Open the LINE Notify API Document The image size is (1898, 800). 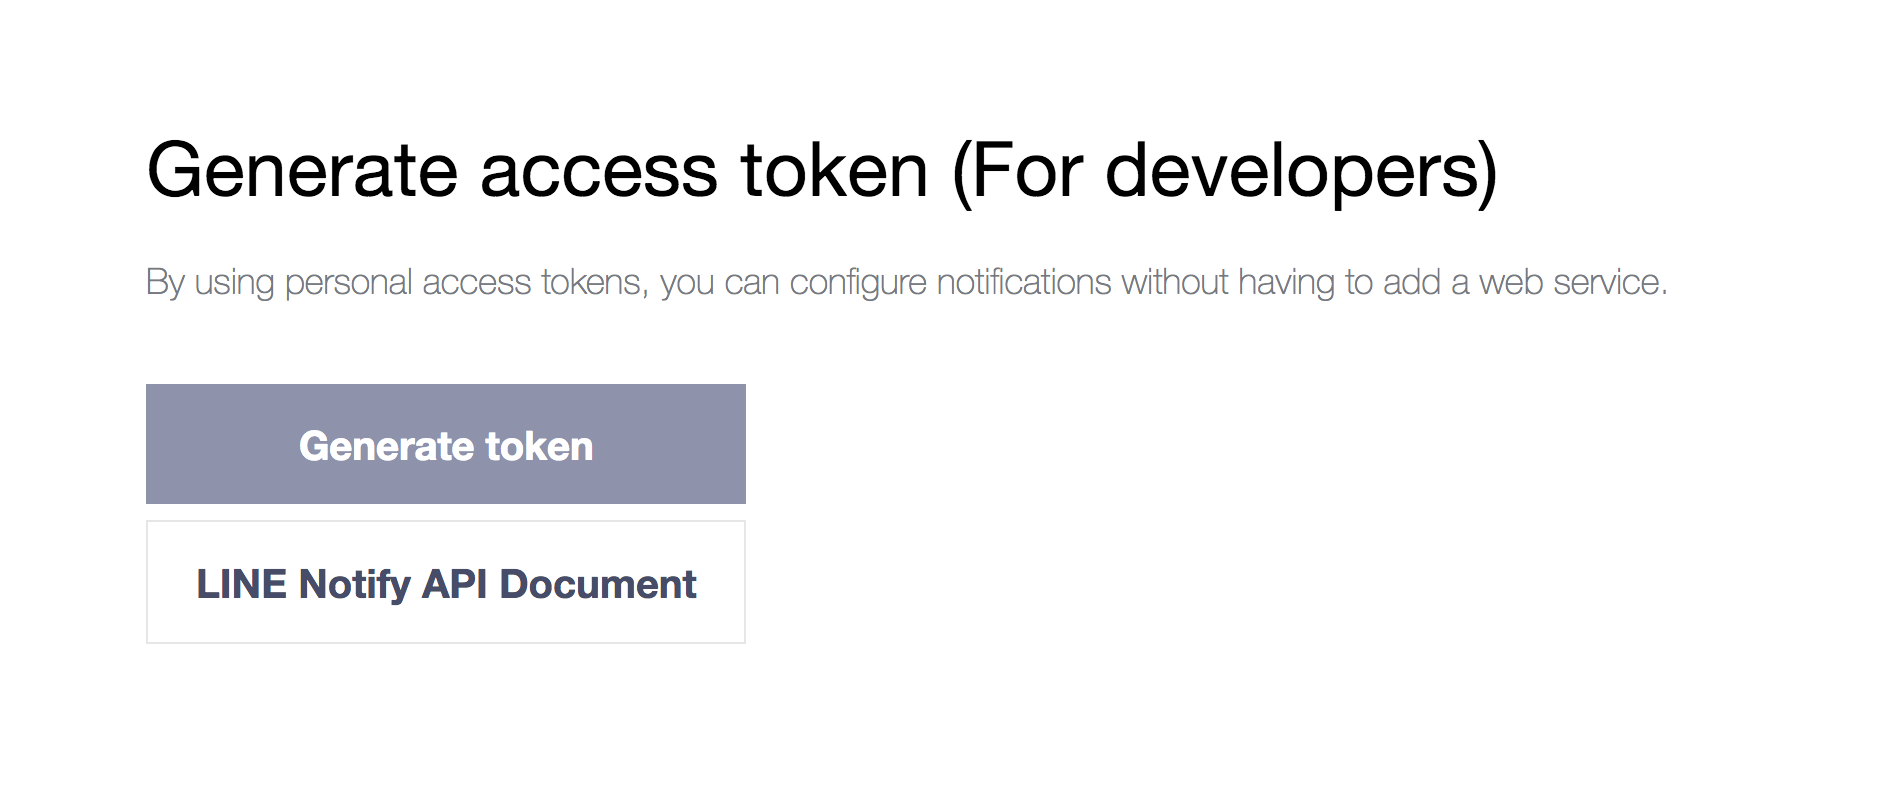pos(446,582)
